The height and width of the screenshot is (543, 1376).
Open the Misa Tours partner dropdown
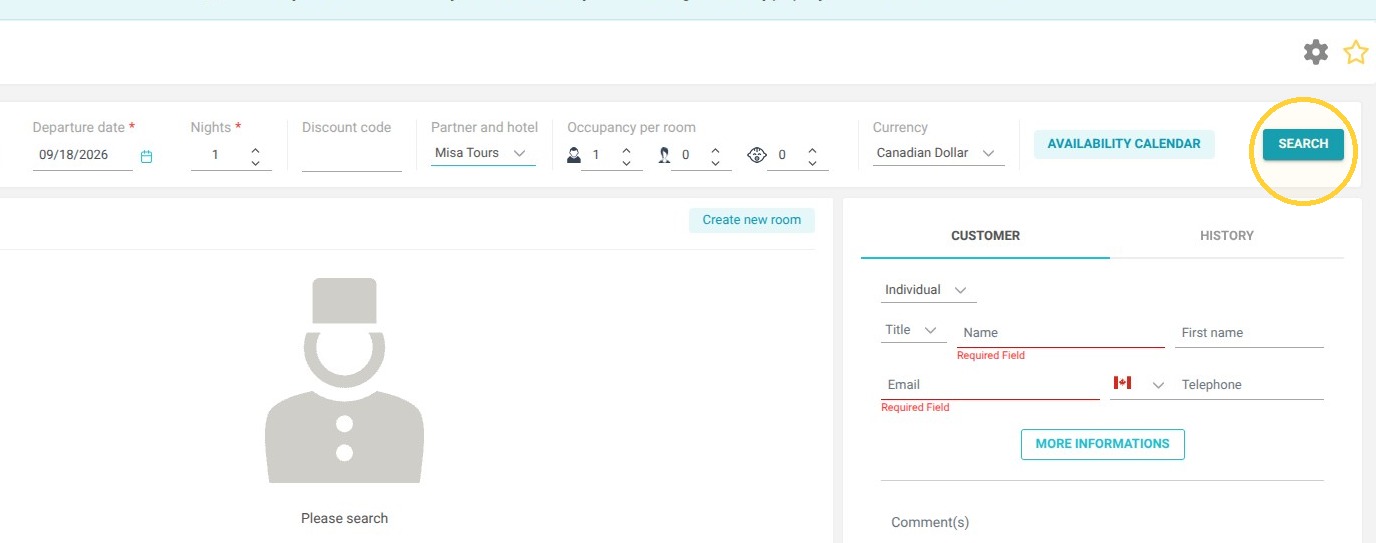[483, 153]
